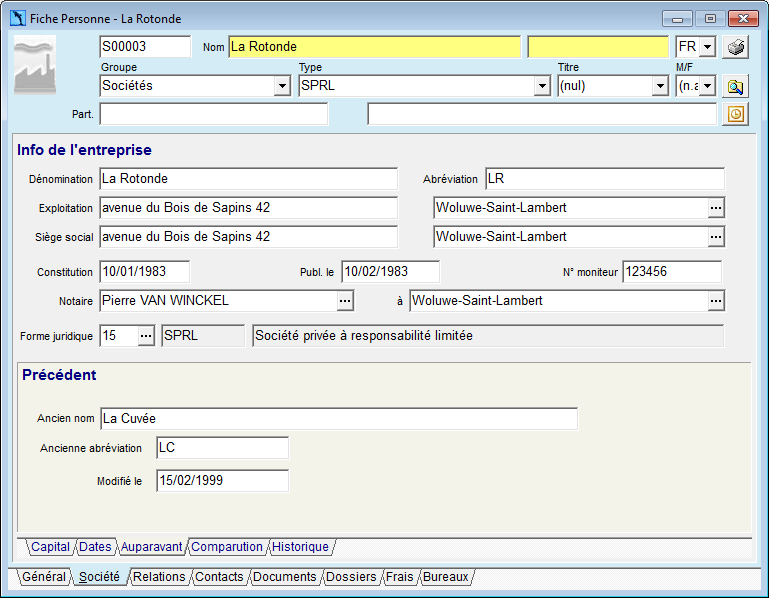
Task: Maximize the Fiche Personne window
Action: tap(710, 19)
